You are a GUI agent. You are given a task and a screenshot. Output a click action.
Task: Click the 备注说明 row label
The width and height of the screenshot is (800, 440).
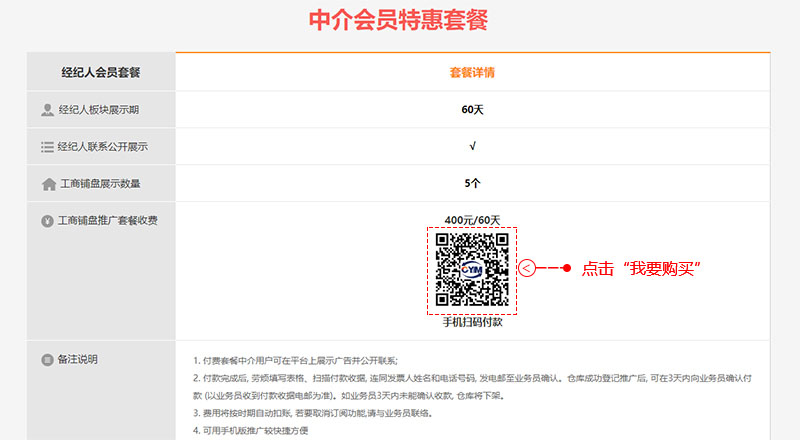click(x=78, y=360)
